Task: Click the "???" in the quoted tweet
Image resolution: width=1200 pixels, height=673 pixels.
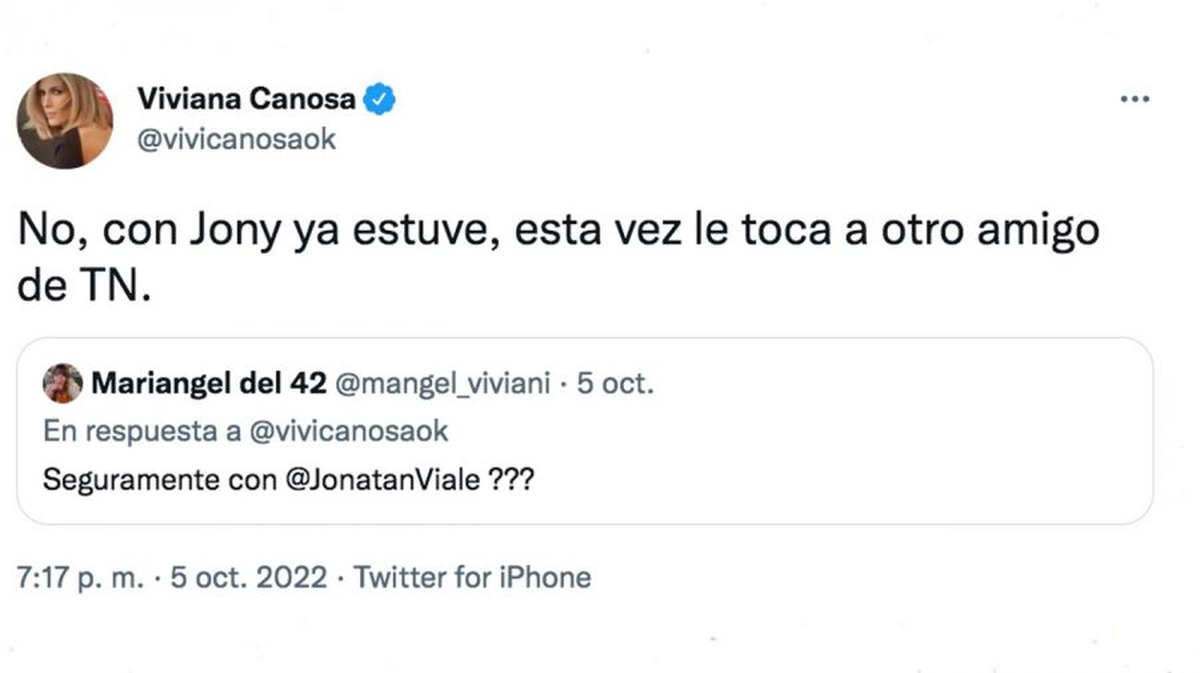Action: (x=511, y=479)
